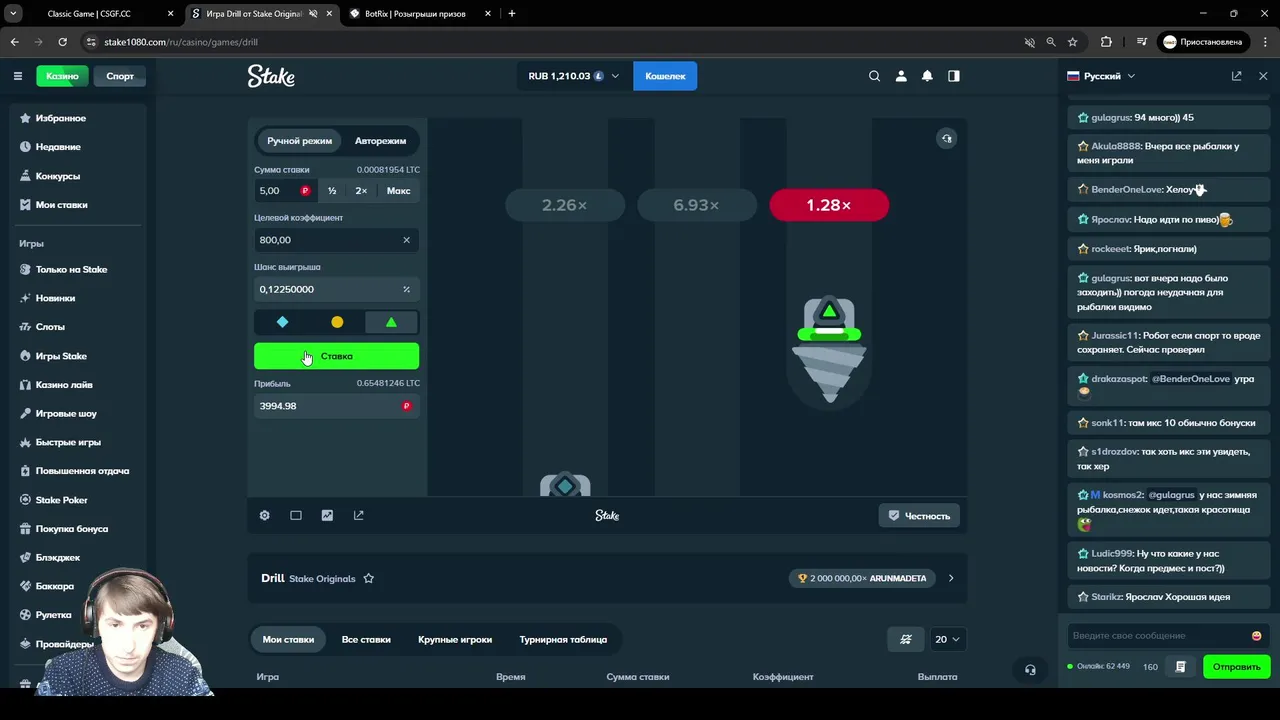Switch to Спорт section
This screenshot has height=720, width=1280.
[120, 76]
